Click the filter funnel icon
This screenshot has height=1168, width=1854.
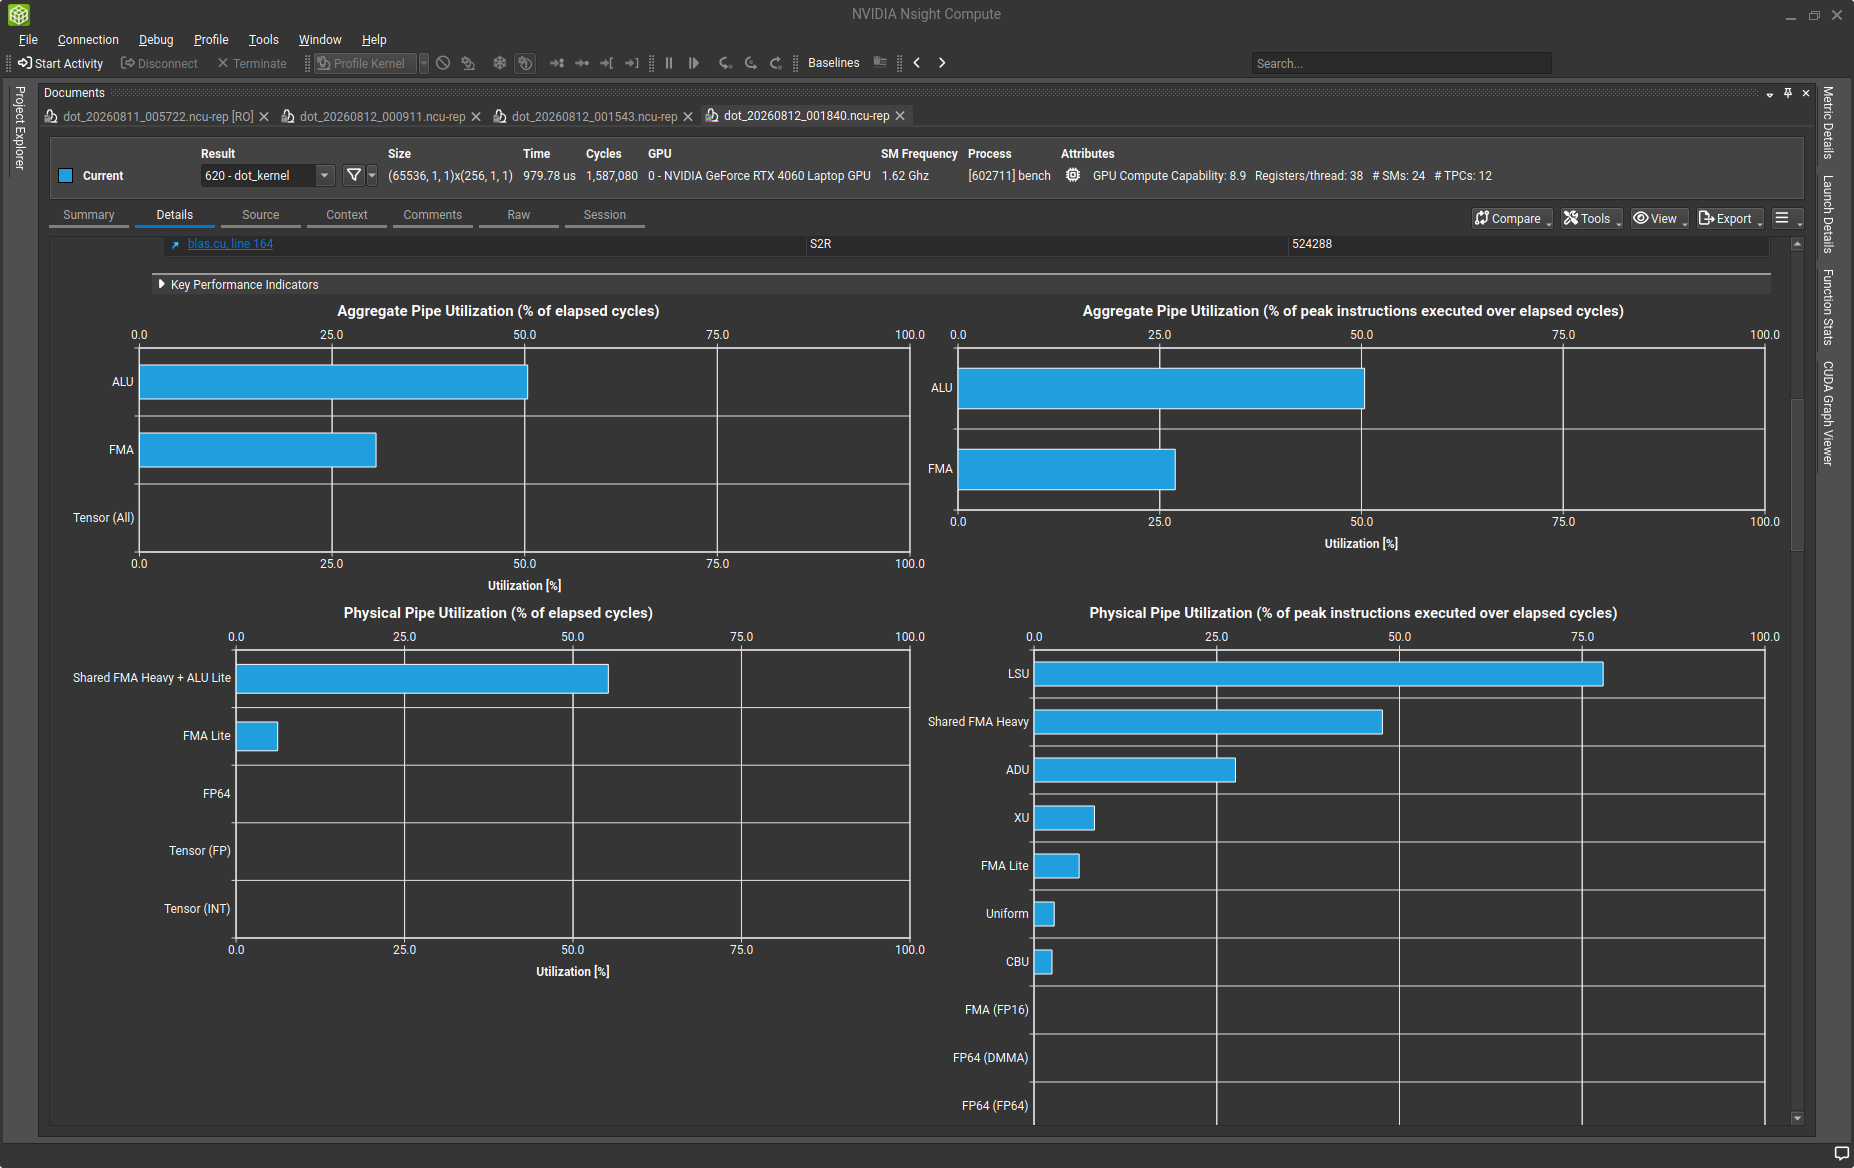click(353, 175)
